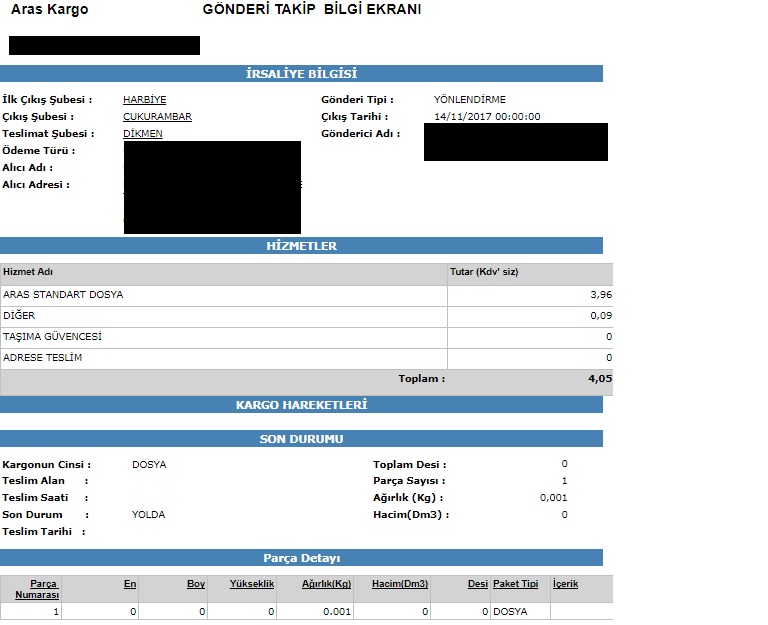768x625 pixels.
Task: Click the İRSALİYE BİLGİSİ section header
Action: [301, 73]
